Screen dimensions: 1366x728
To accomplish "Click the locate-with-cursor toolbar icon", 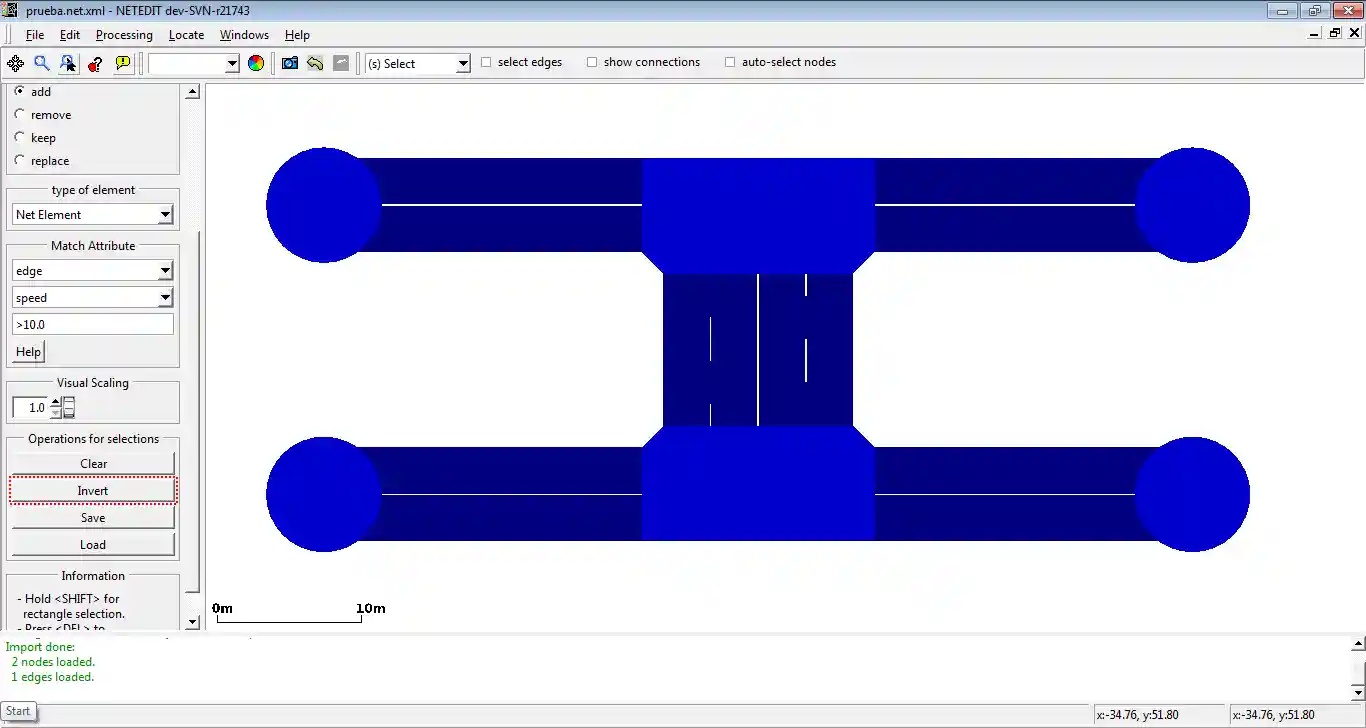I will [68, 63].
